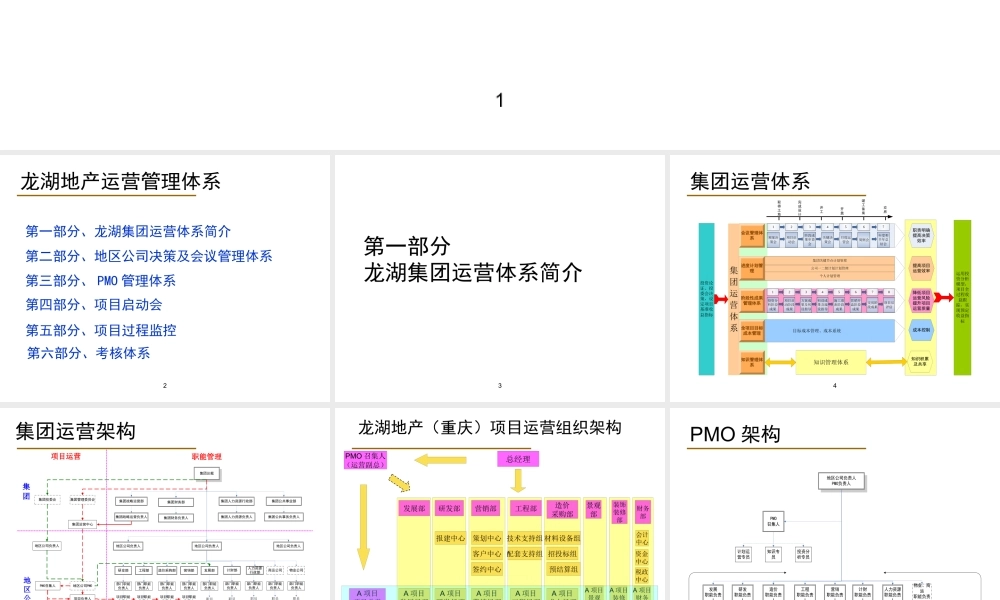Click the 招投标组 box
1000x600 pixels.
click(x=562, y=553)
